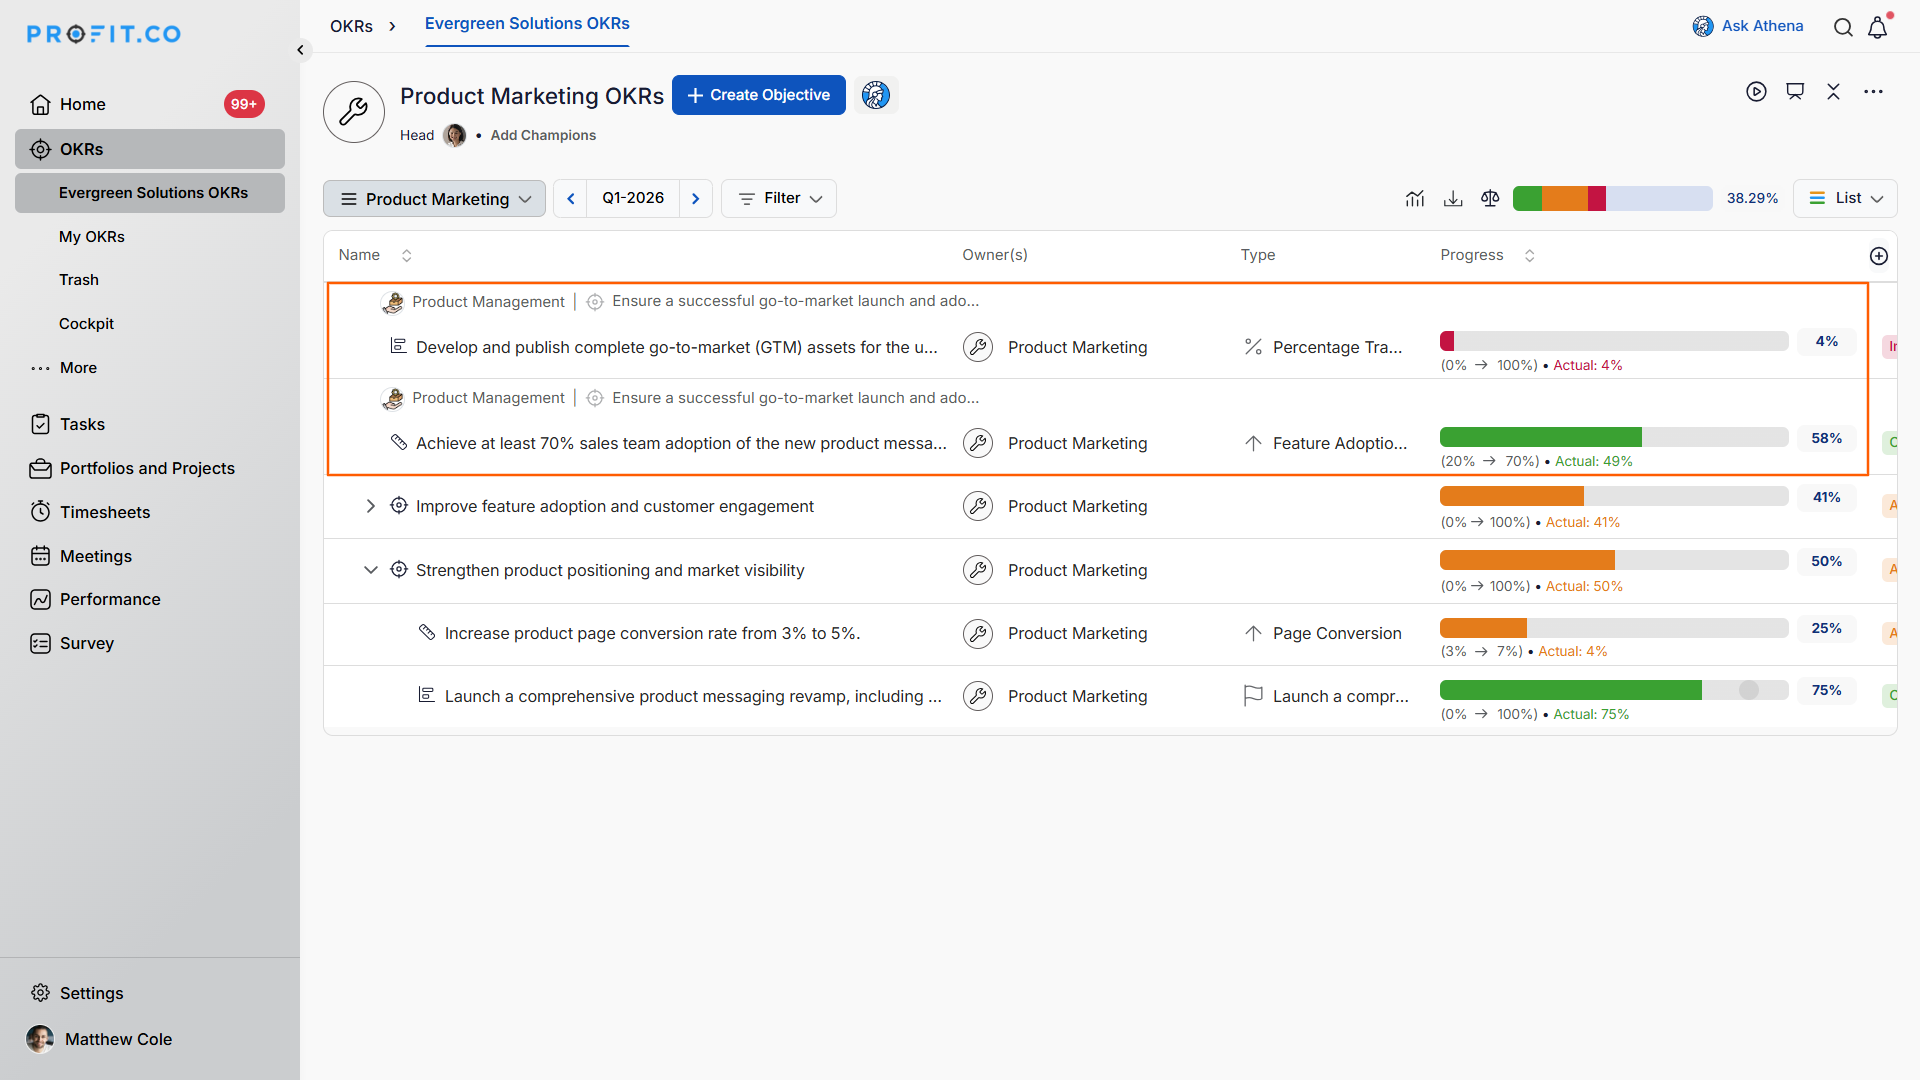Screen dimensions: 1920x1080
Task: Open Achieve 70% sales team adoption key result
Action: (681, 443)
